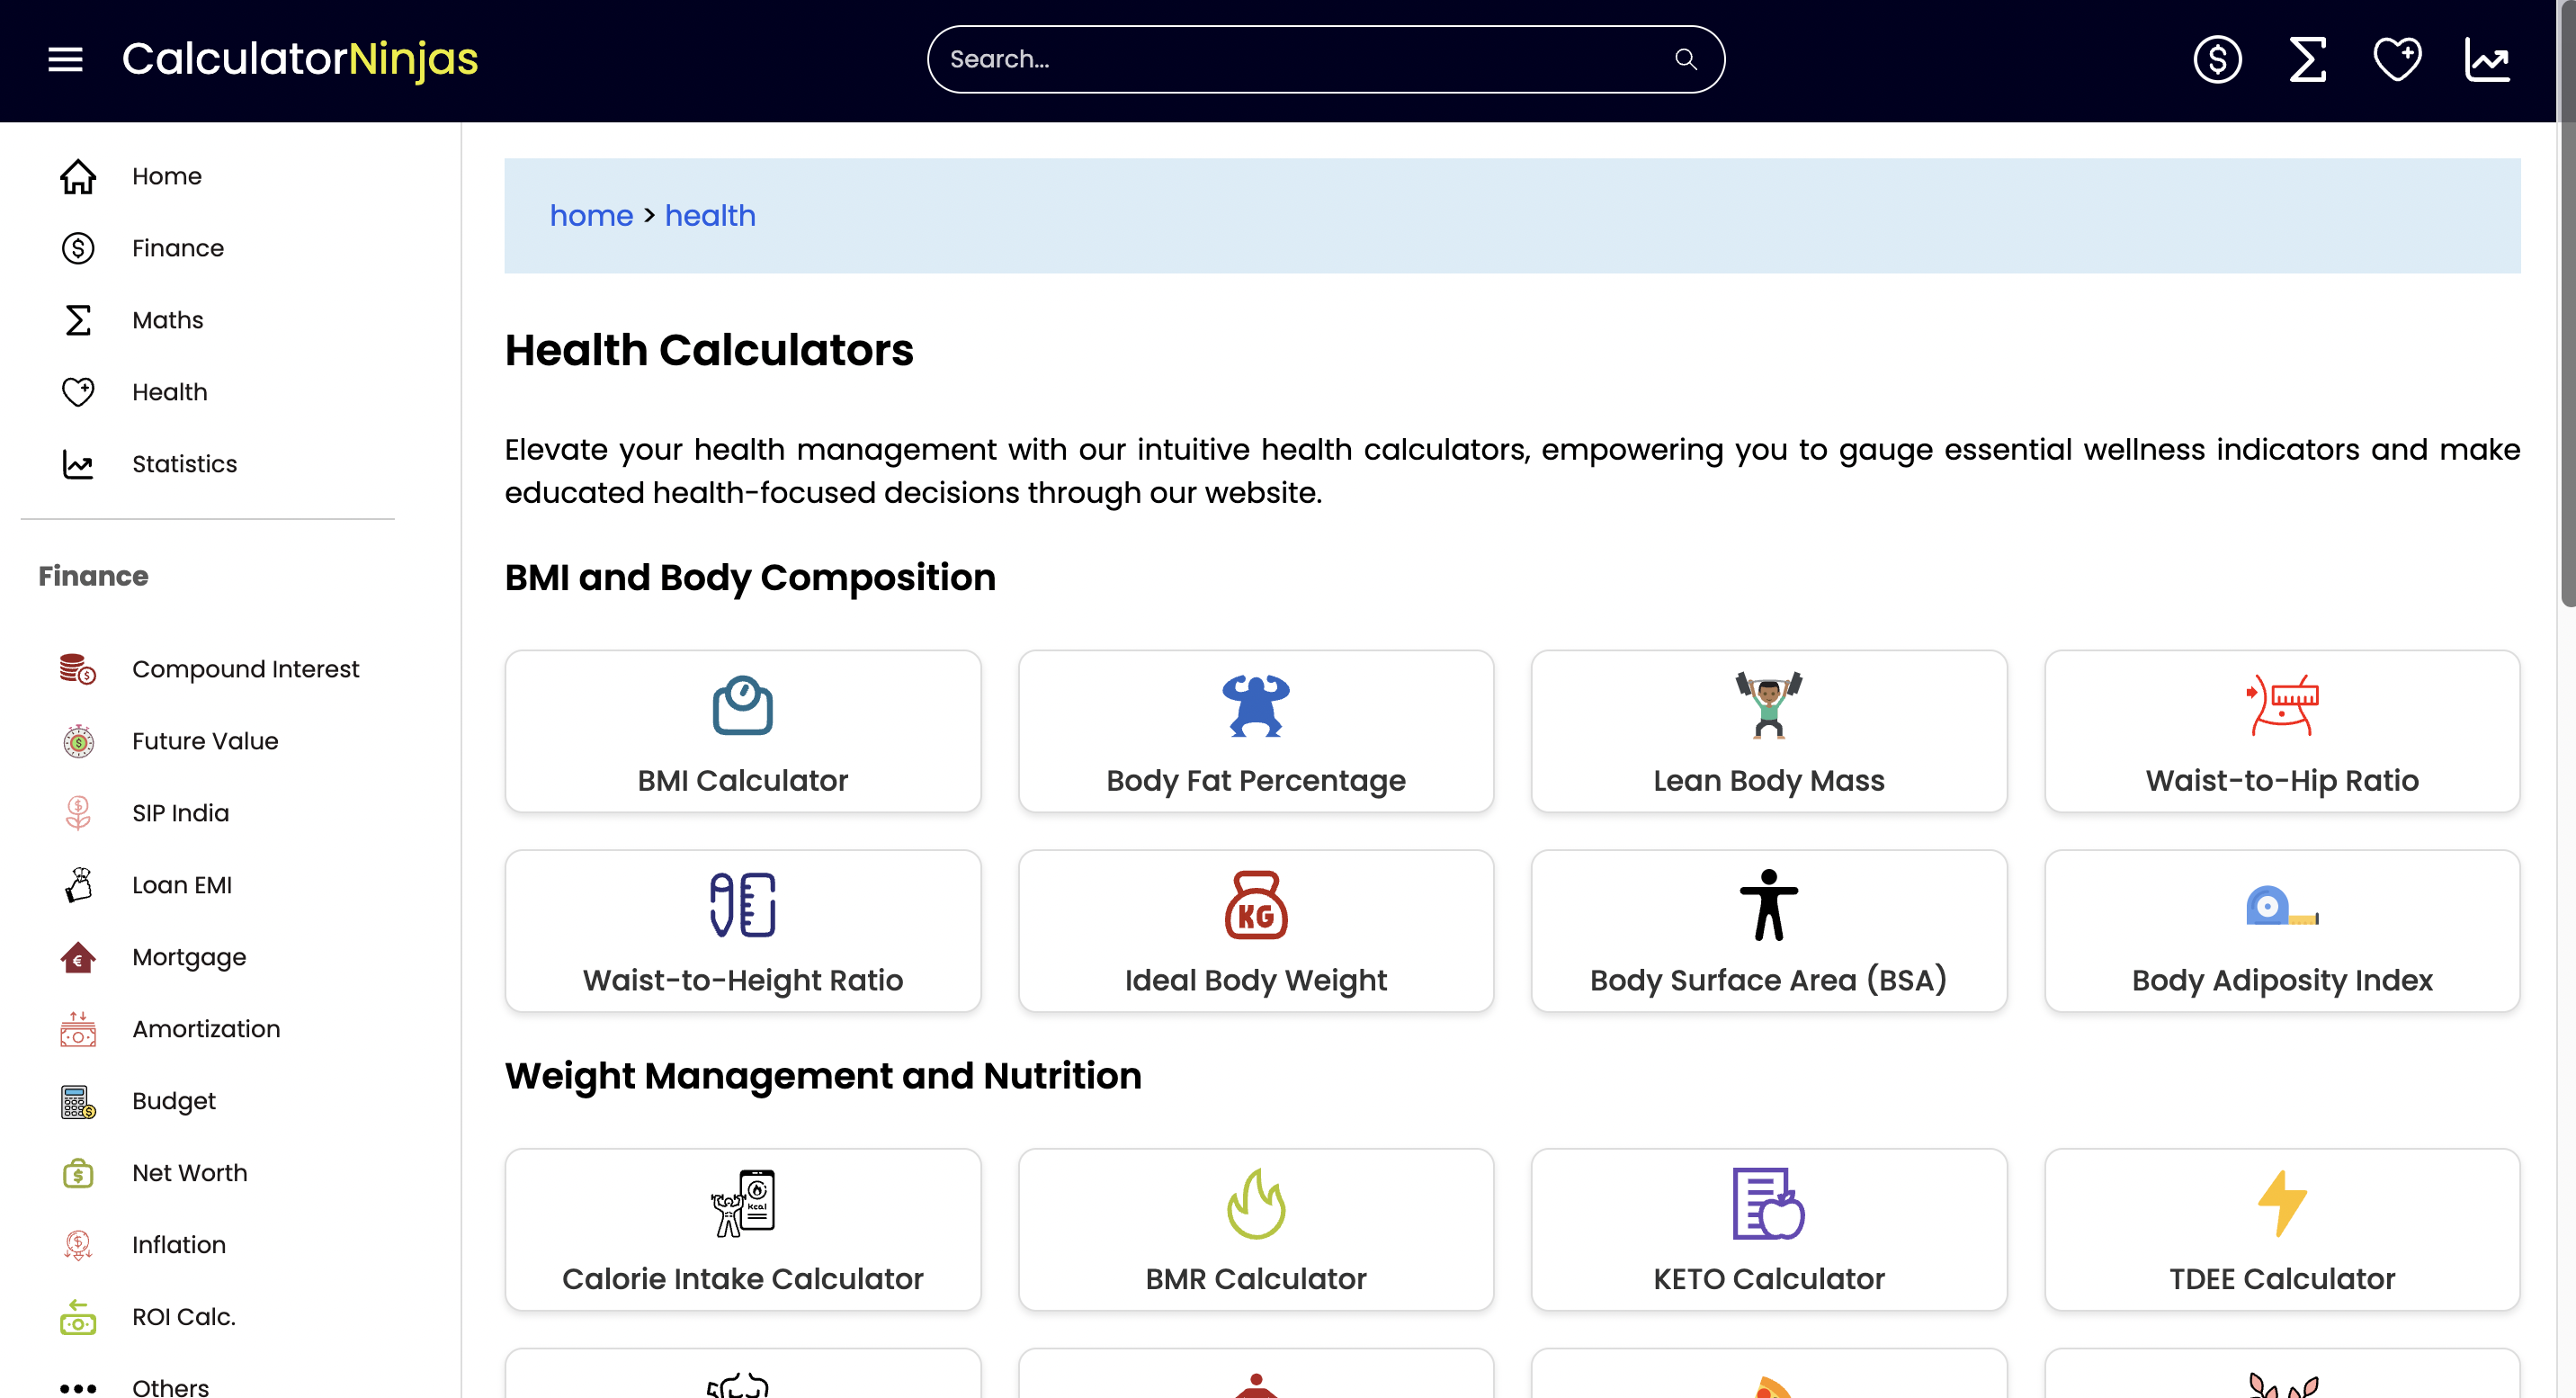Expand Others with three-dots icon
Viewport: 2576px width, 1398px height.
click(x=78, y=1388)
